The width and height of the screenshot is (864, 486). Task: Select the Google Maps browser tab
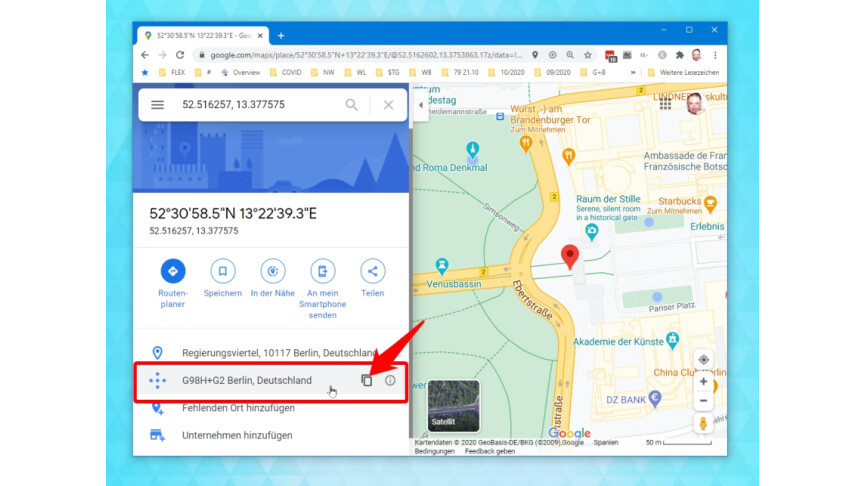[203, 36]
